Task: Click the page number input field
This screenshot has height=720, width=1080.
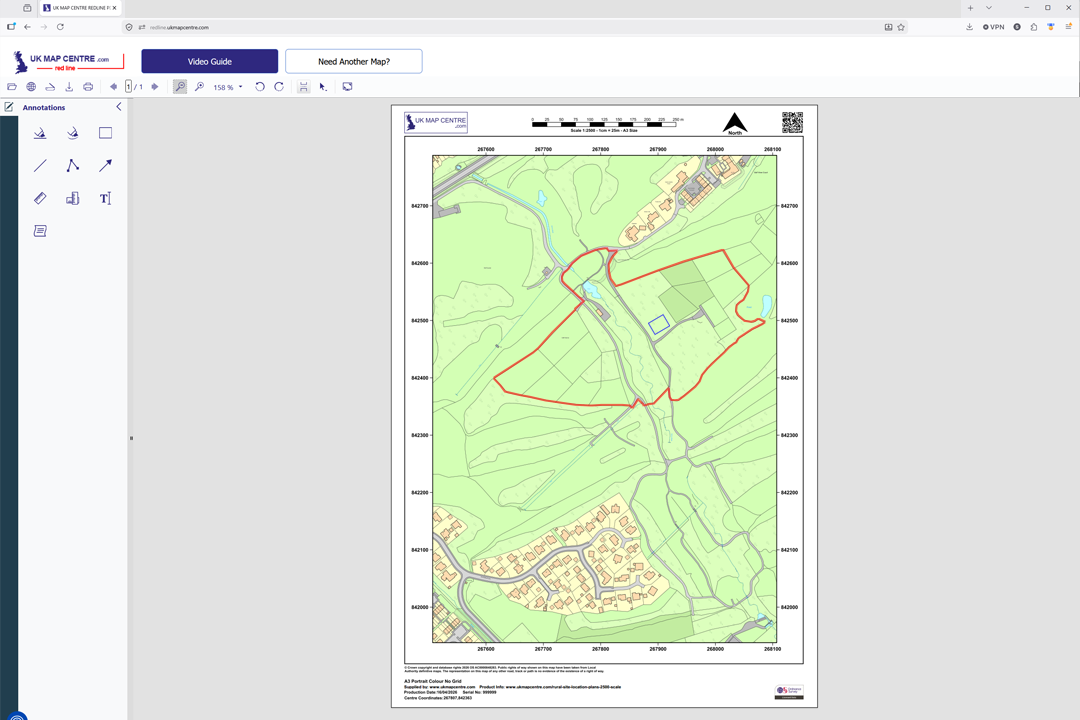Action: click(x=127, y=86)
